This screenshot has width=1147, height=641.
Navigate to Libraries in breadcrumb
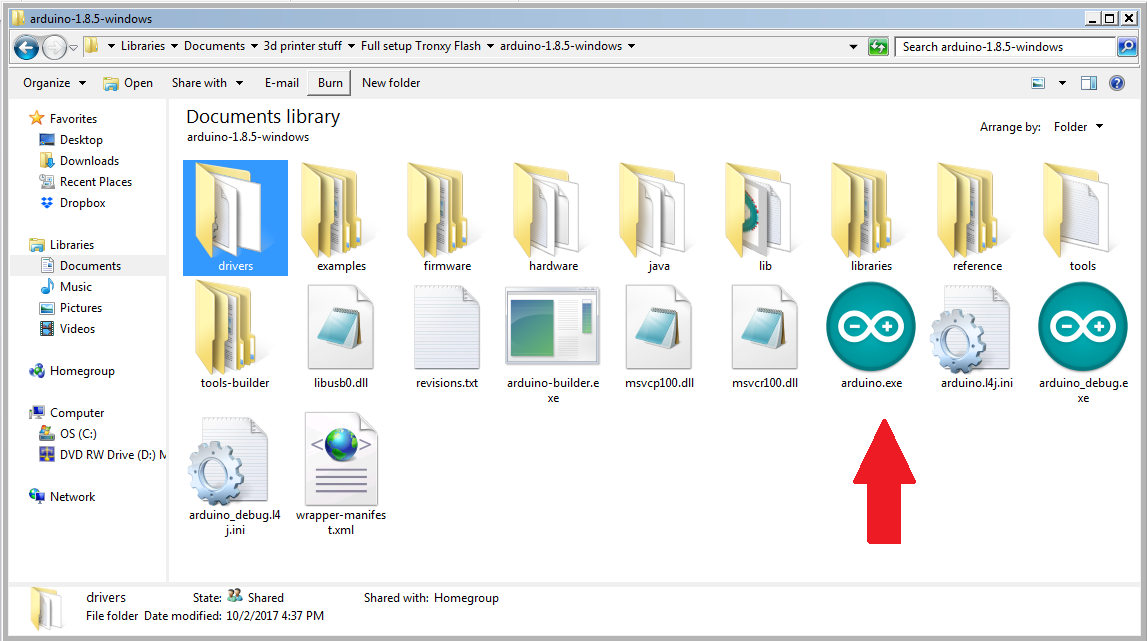coord(143,45)
